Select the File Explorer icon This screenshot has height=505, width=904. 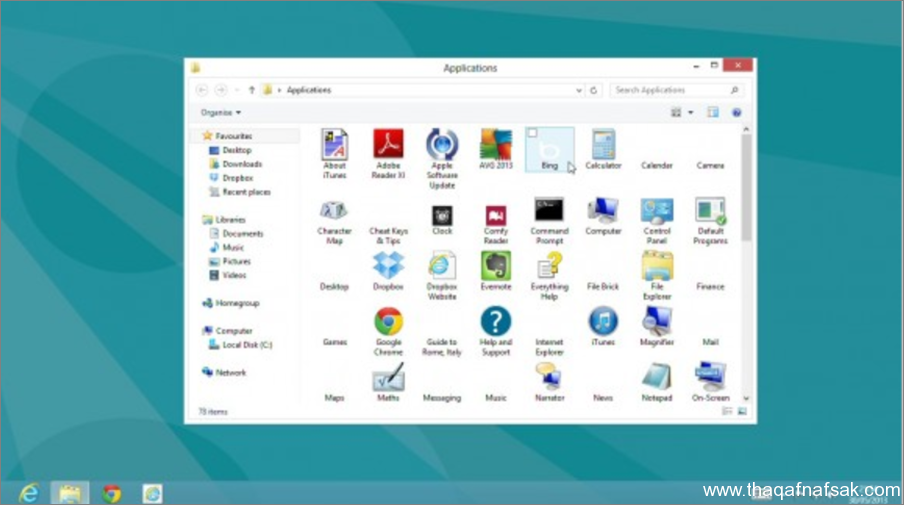click(x=657, y=266)
